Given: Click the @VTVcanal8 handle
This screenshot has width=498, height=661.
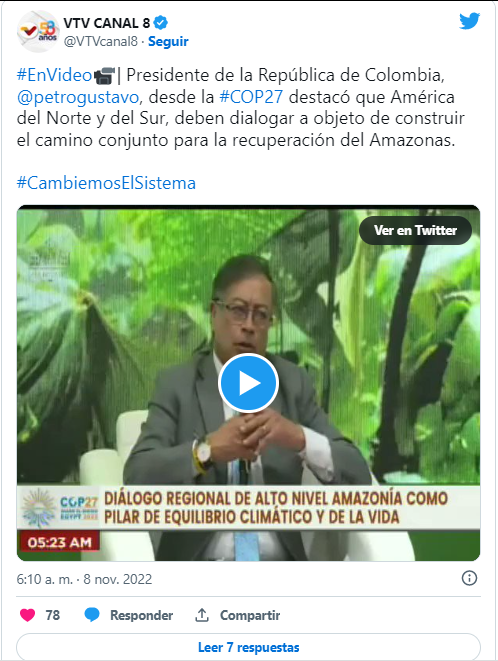Looking at the screenshot, I should pyautogui.click(x=101, y=41).
